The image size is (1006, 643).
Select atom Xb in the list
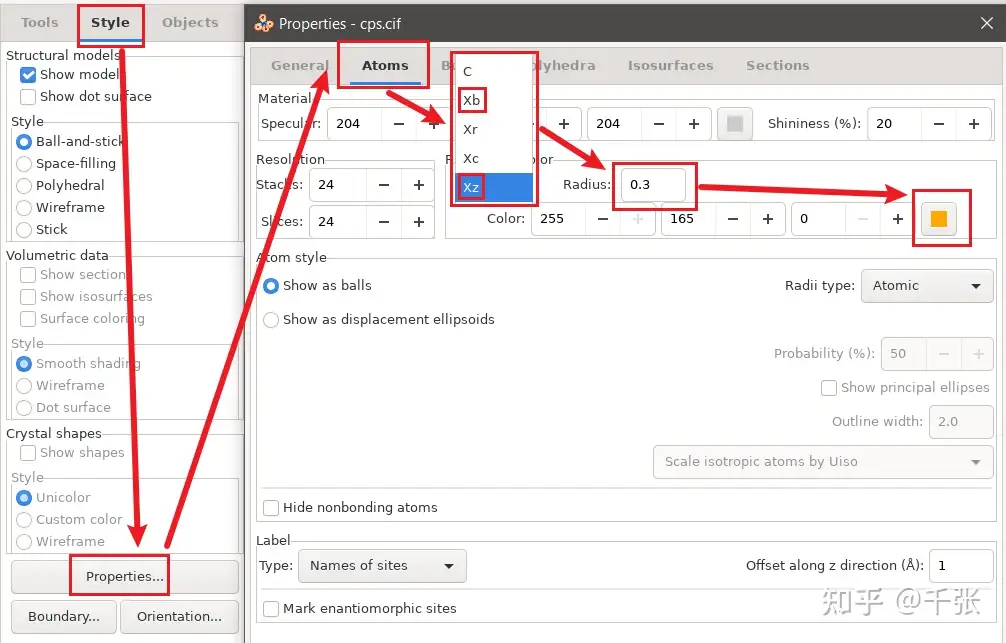click(493, 100)
